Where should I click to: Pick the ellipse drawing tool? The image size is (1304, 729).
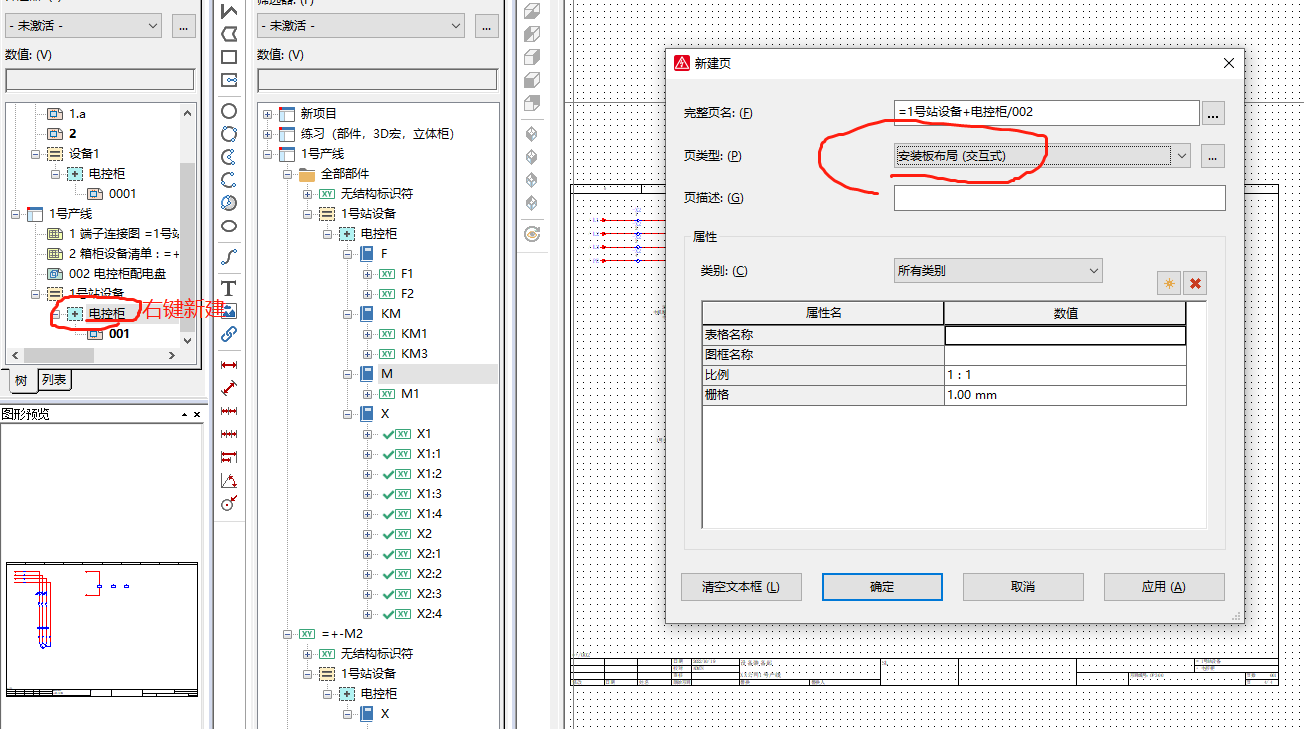coord(229,226)
